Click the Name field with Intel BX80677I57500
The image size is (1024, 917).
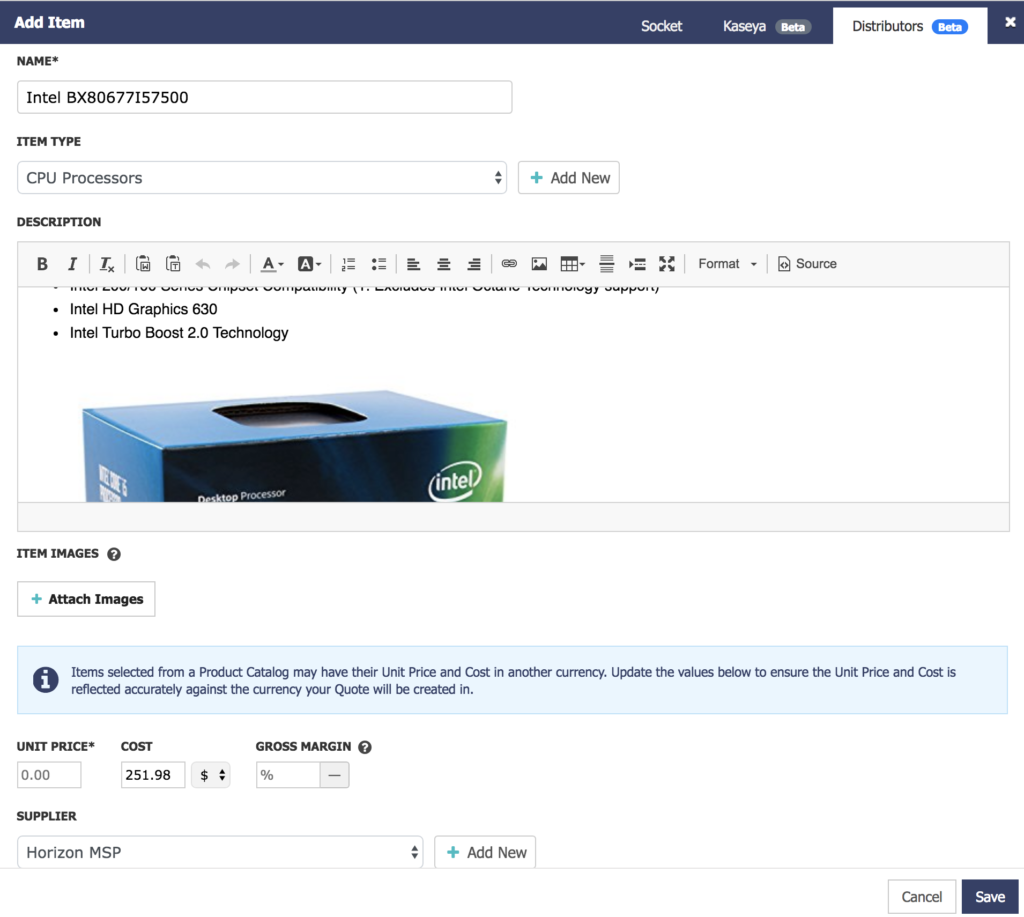point(264,97)
